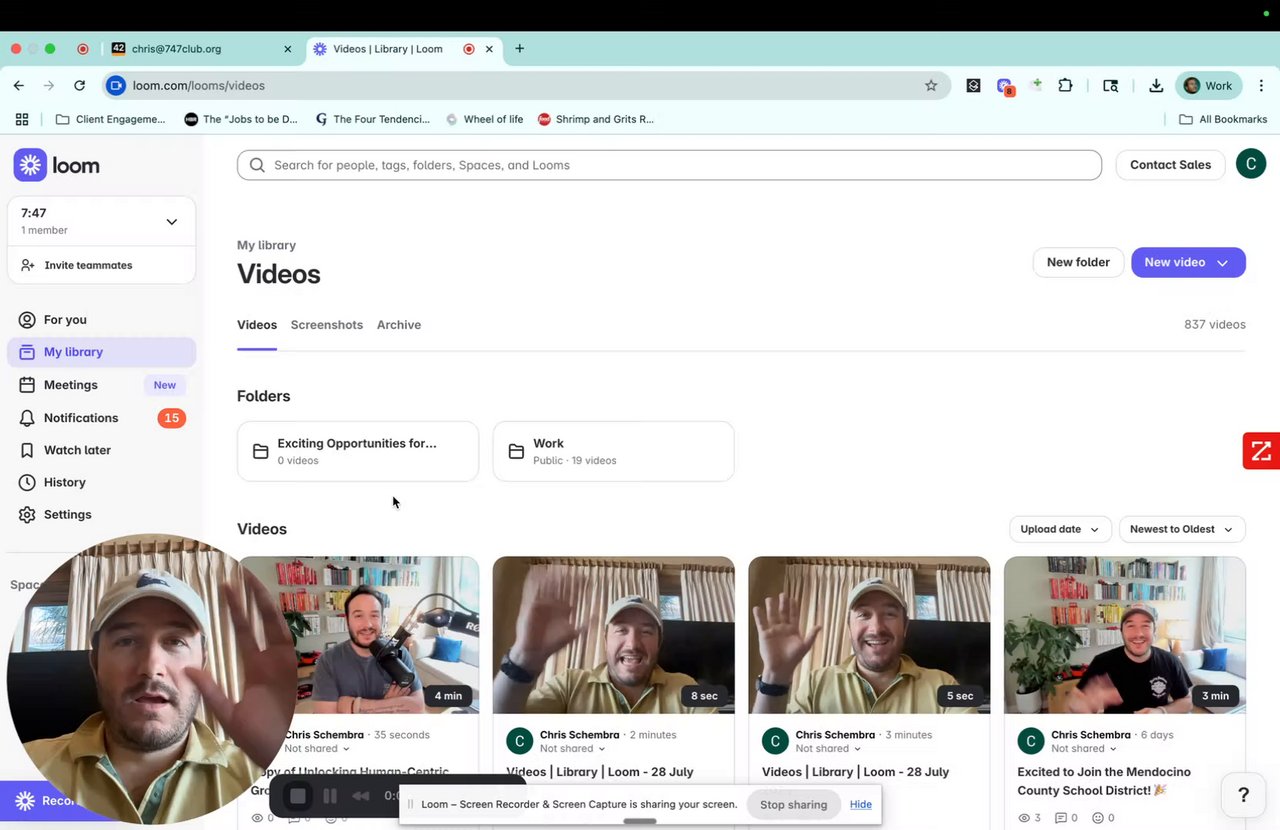Open the Work folder with 19 videos
Image resolution: width=1280 pixels, height=830 pixels.
pos(614,451)
